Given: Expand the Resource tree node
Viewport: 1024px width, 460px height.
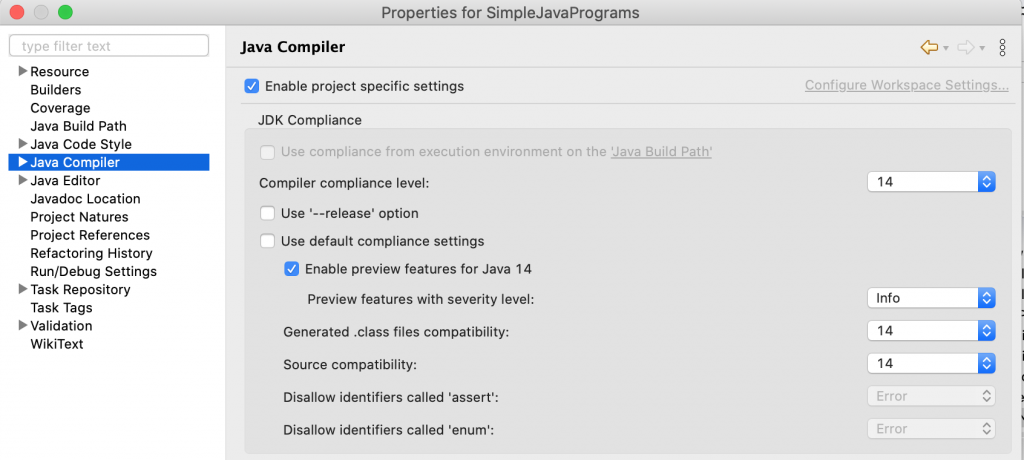Looking at the screenshot, I should [x=22, y=72].
